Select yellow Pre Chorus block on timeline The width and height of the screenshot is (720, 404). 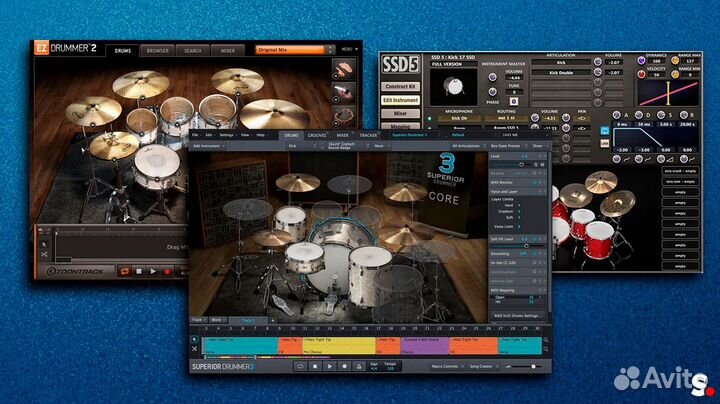click(x=339, y=346)
